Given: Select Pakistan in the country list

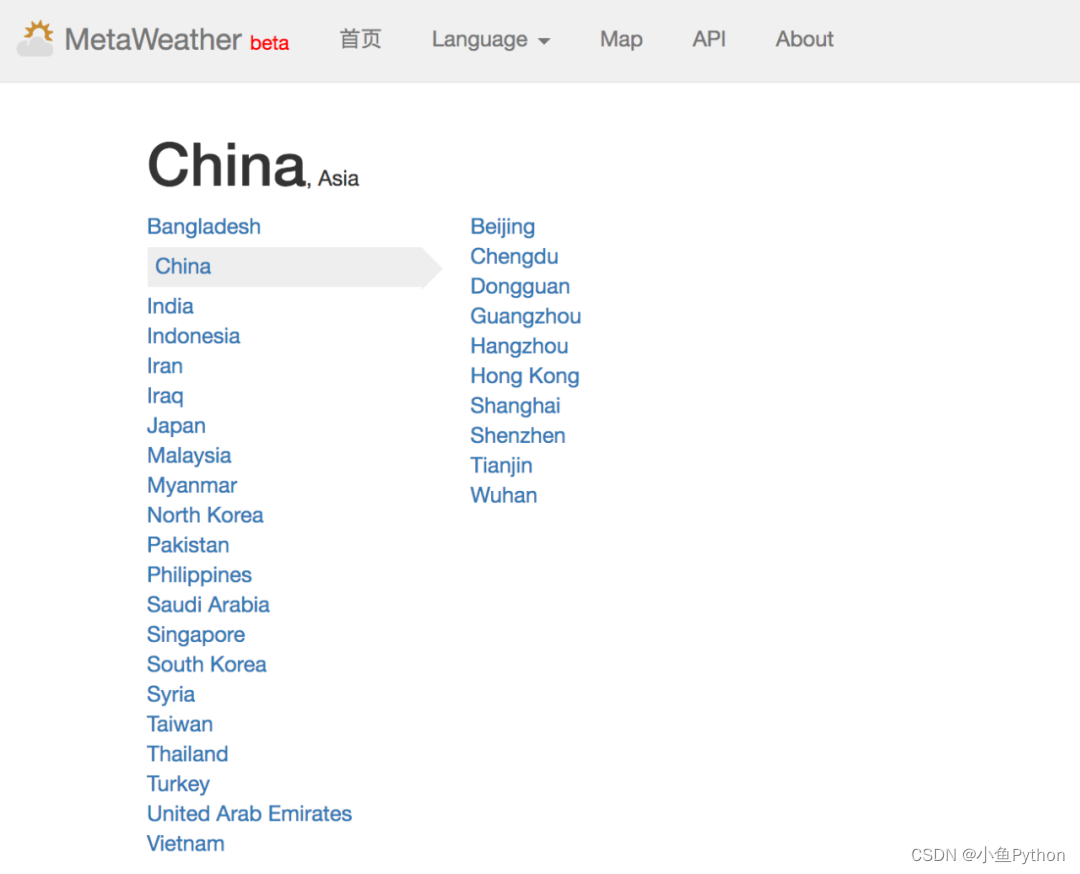Looking at the screenshot, I should tap(188, 545).
